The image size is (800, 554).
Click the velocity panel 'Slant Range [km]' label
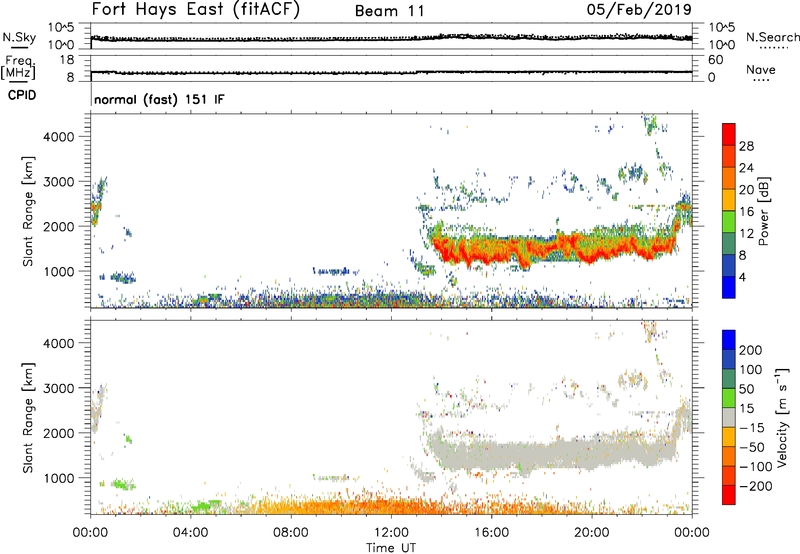click(x=28, y=418)
